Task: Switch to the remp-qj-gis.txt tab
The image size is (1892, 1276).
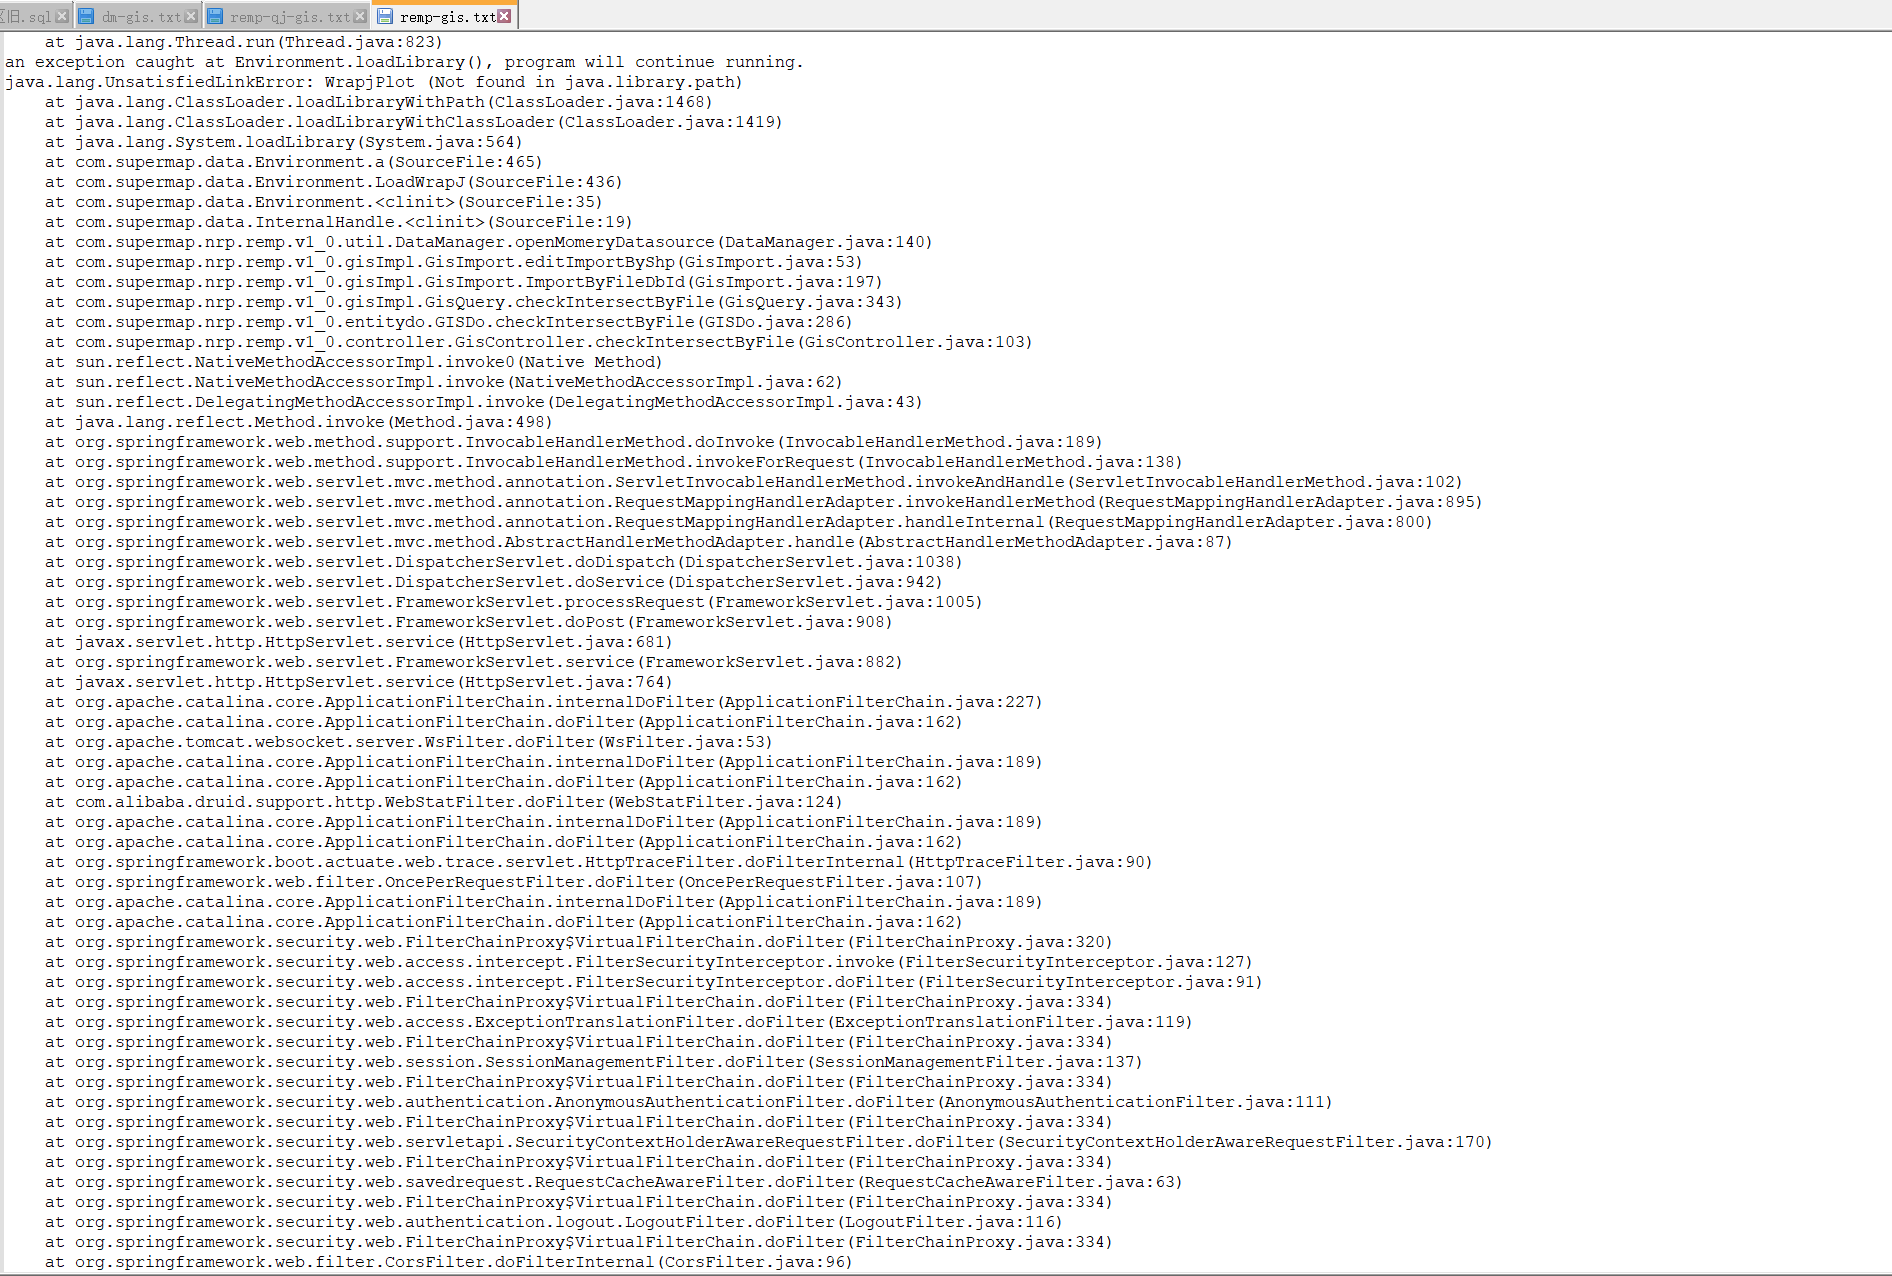Action: (288, 16)
